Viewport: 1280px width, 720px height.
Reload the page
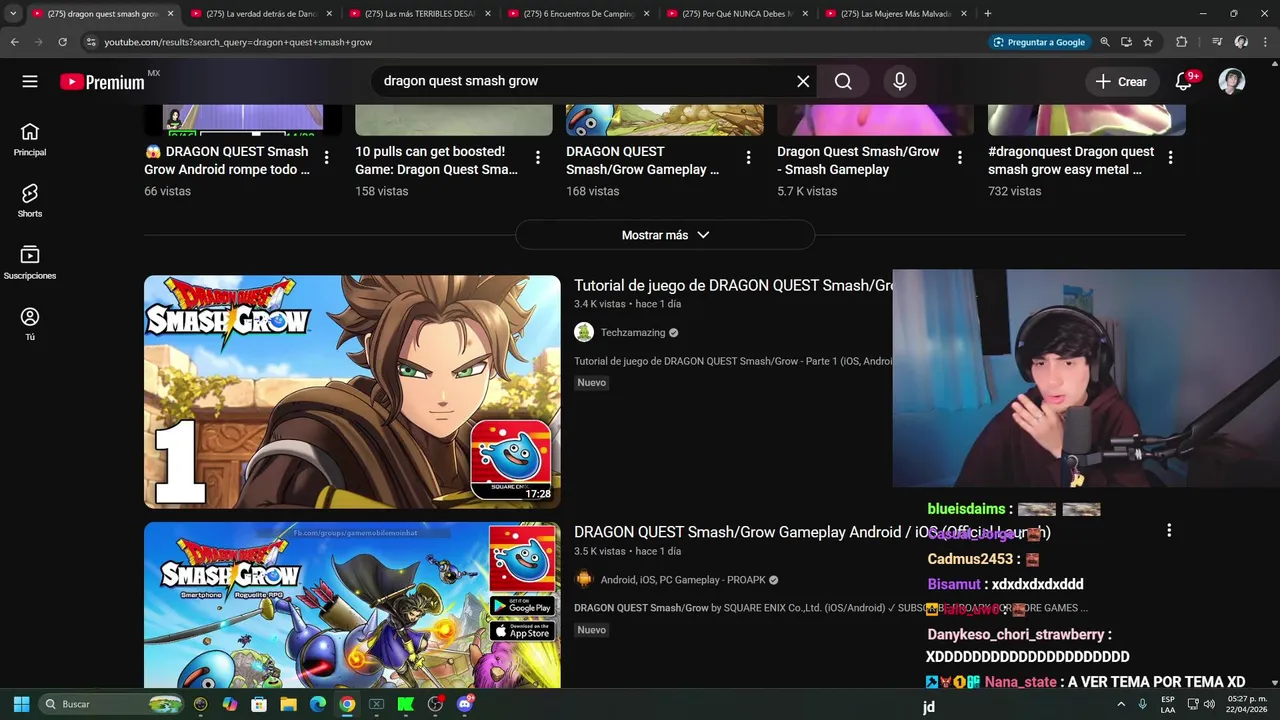(x=62, y=42)
